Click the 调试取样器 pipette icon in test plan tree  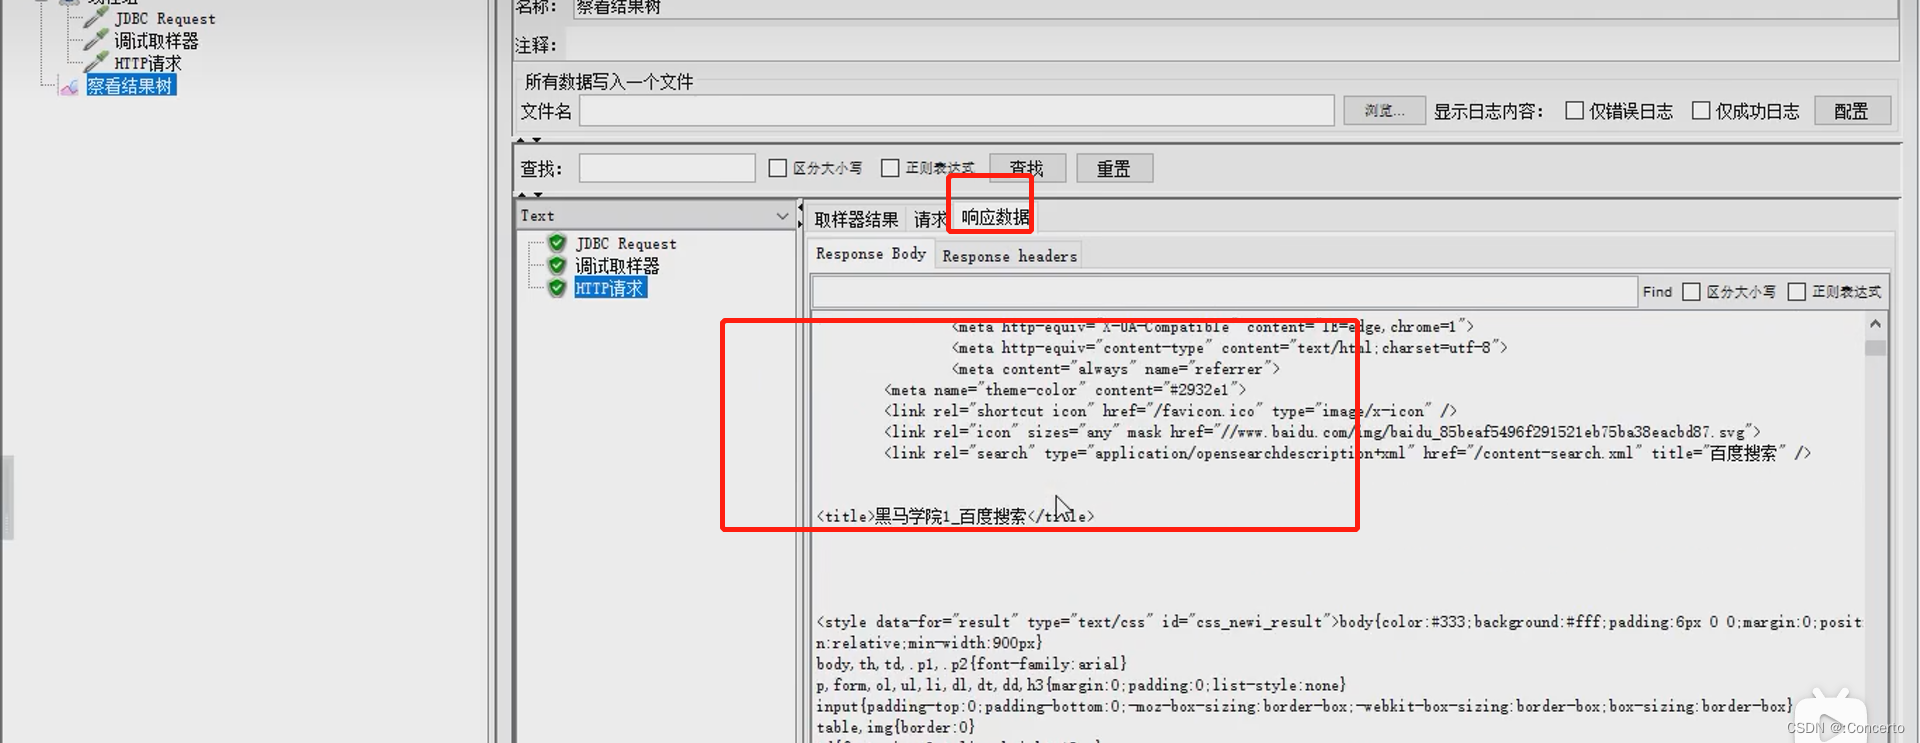coord(96,40)
